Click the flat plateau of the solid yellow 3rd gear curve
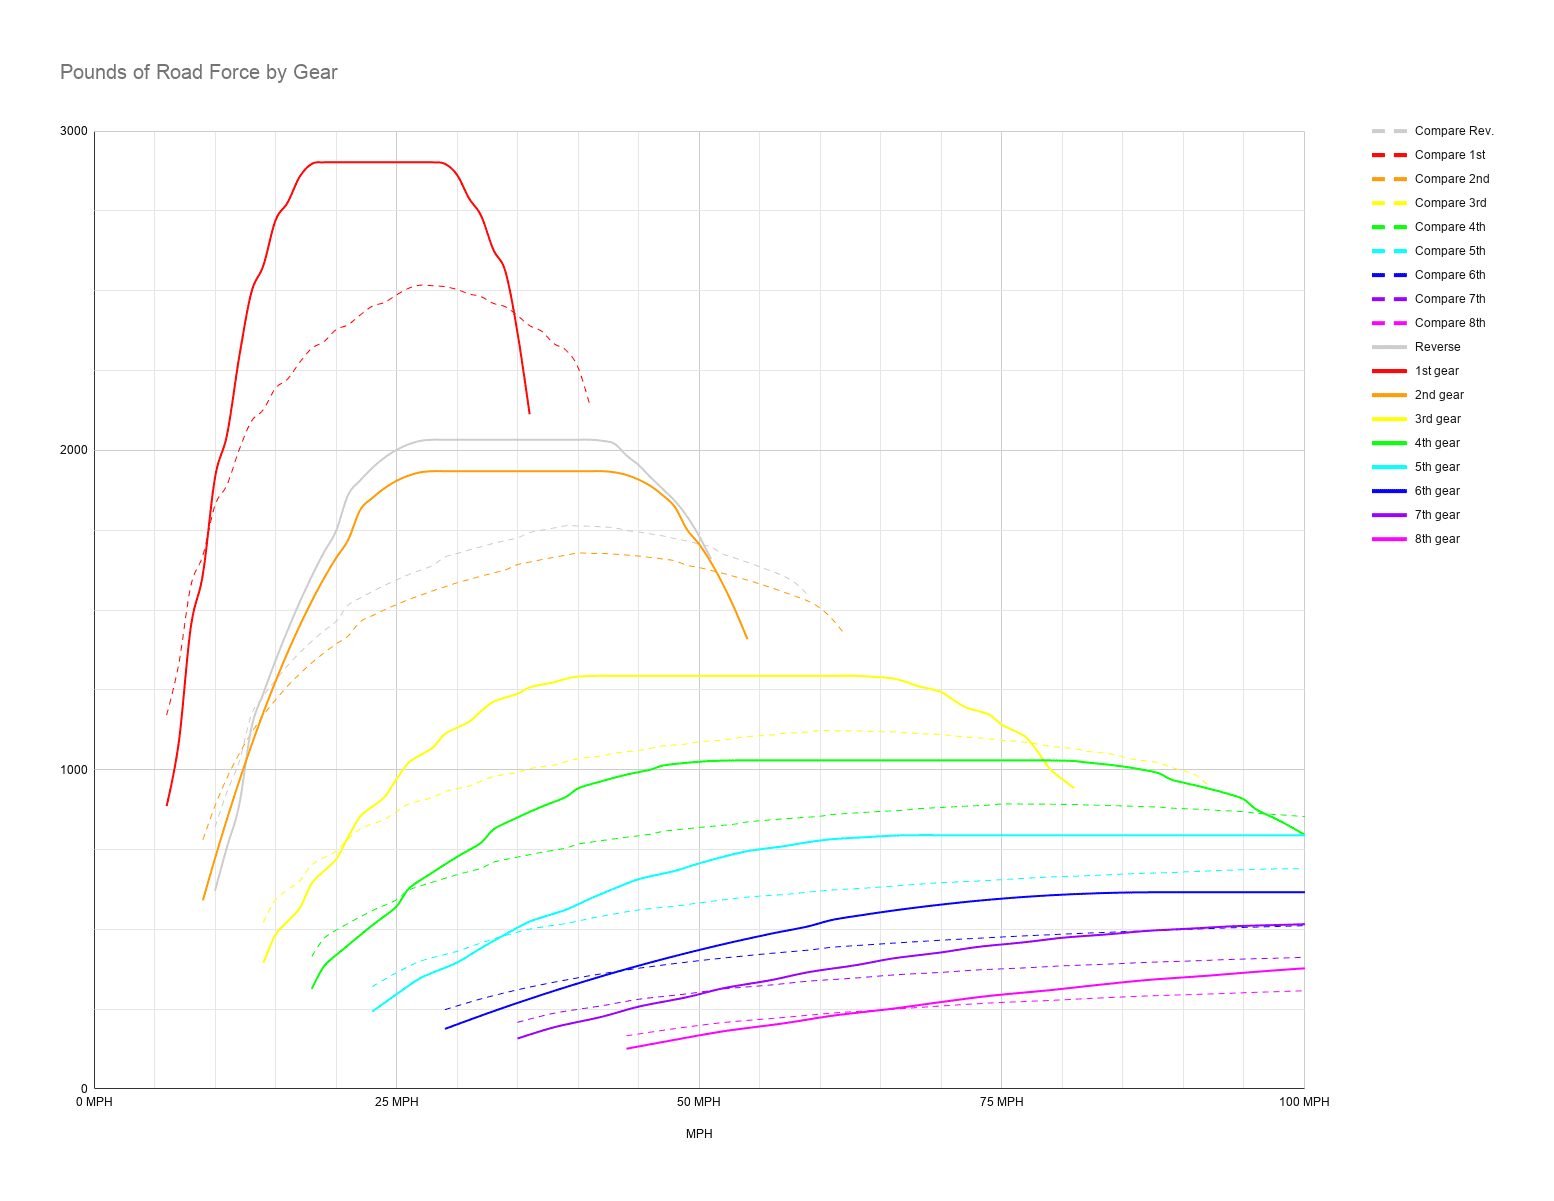Image resolution: width=1554 pixels, height=1201 pixels. (x=720, y=676)
